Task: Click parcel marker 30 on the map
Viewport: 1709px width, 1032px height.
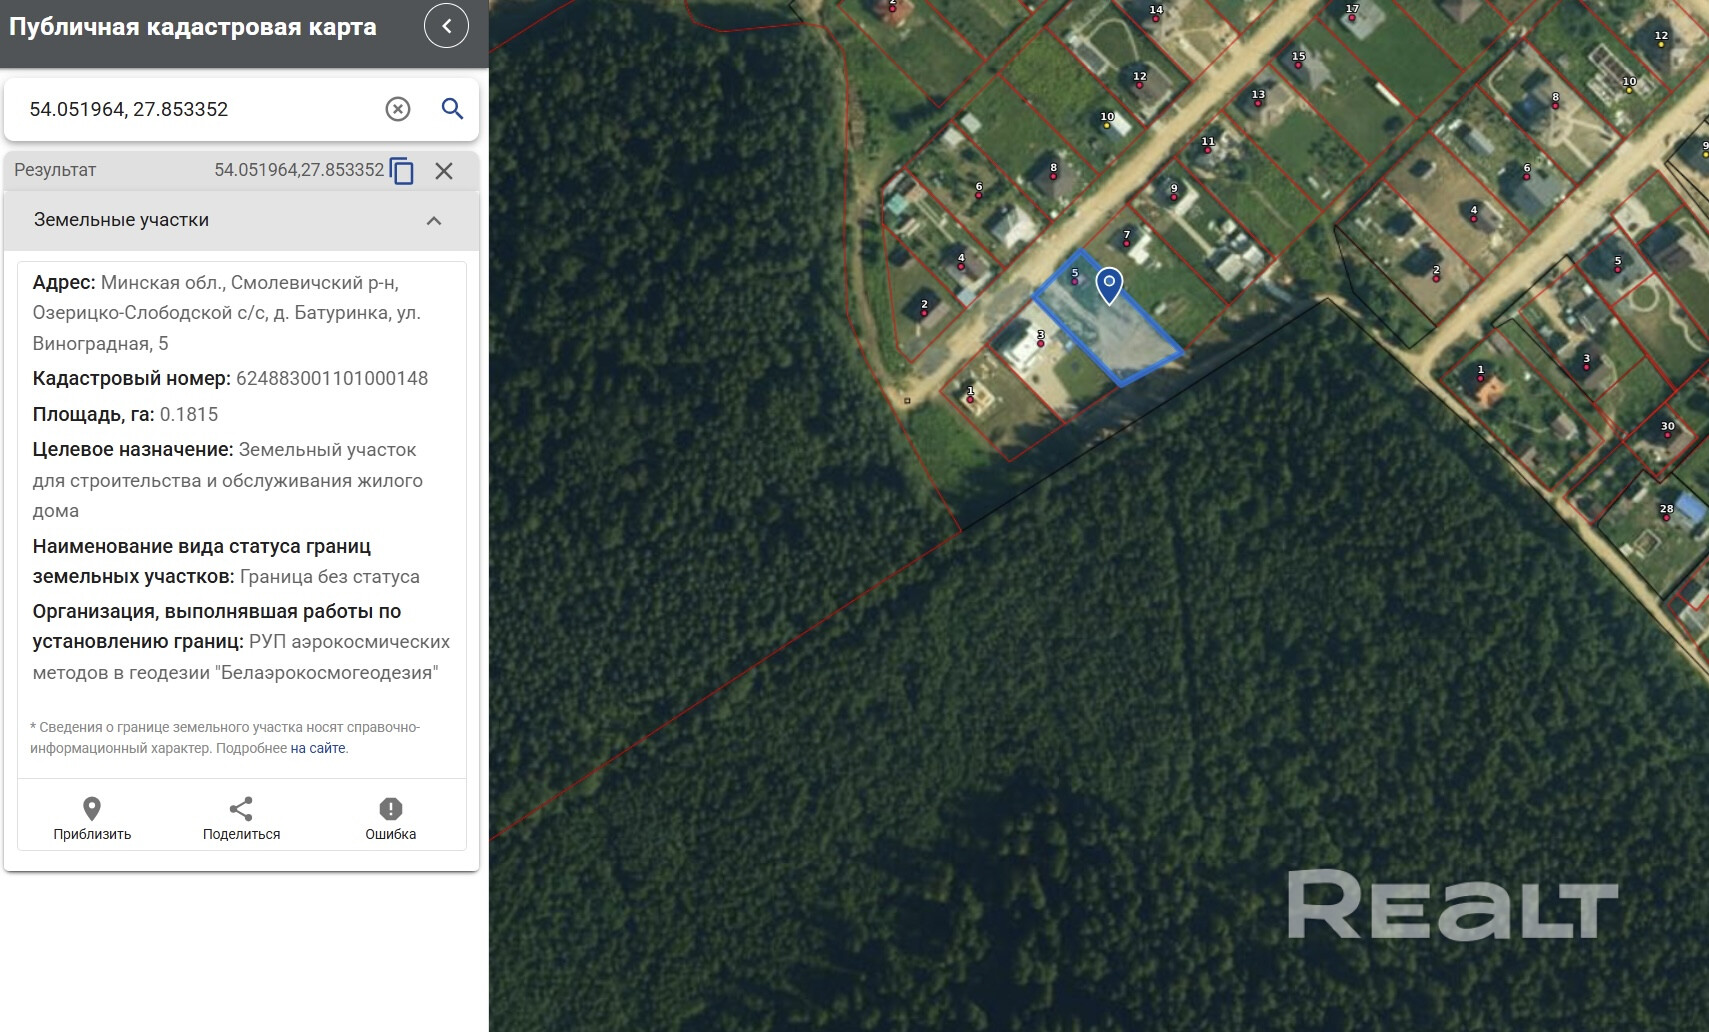Action: coord(1667,428)
